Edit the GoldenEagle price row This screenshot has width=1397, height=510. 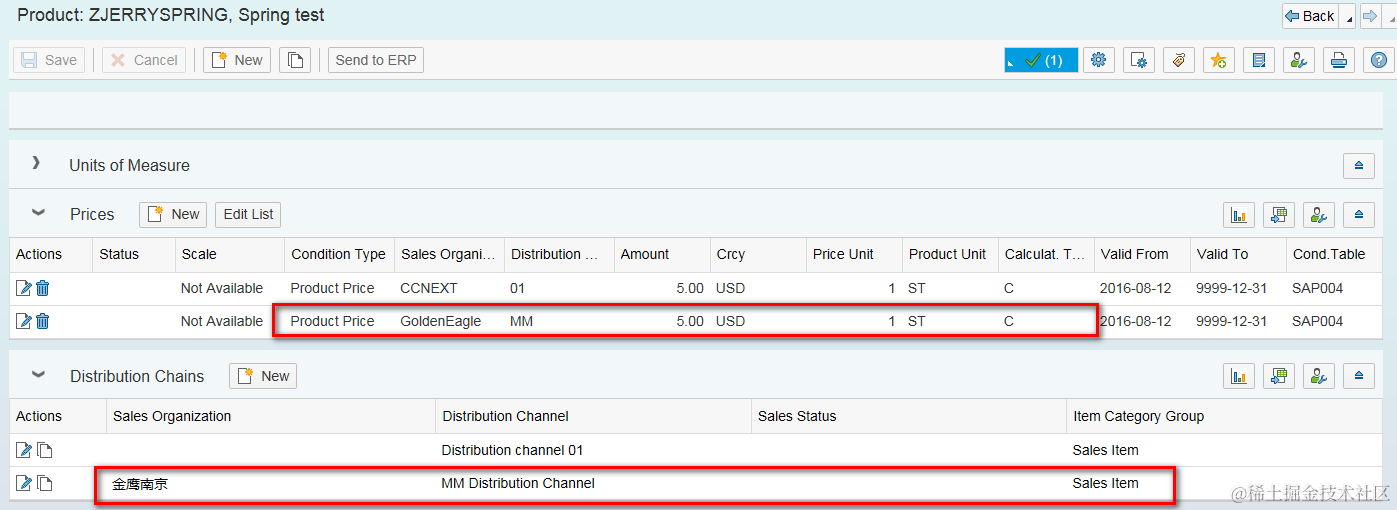[24, 321]
